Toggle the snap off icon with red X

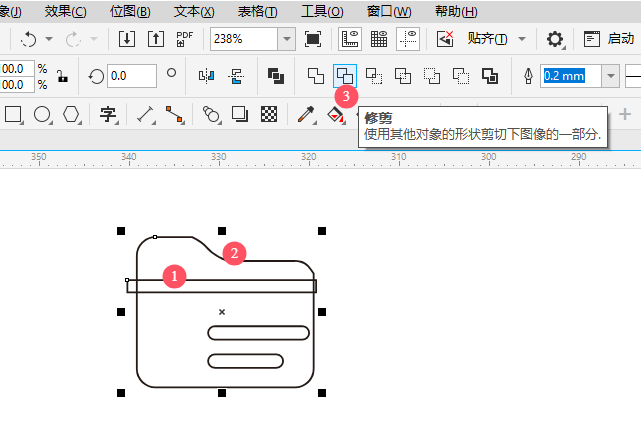click(x=445, y=39)
